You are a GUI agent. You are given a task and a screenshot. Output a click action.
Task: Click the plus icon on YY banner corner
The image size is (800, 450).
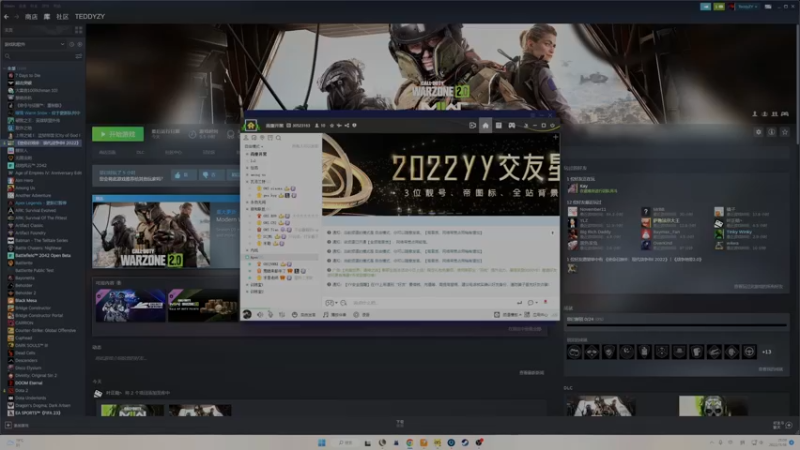coord(555,137)
